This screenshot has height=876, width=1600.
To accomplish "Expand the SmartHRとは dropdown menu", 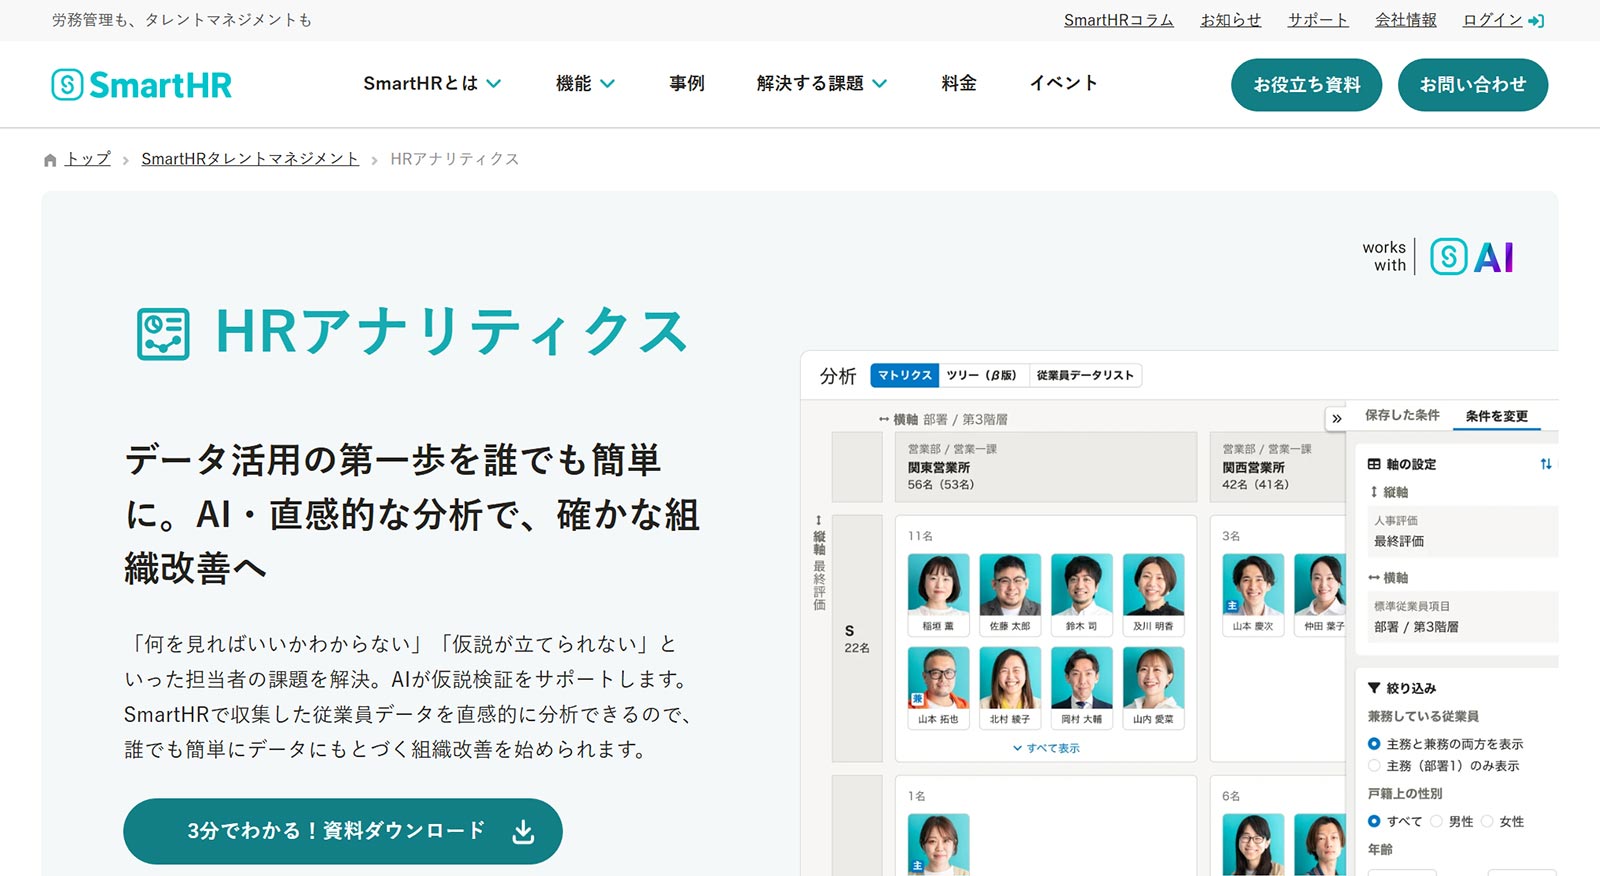I will point(432,84).
